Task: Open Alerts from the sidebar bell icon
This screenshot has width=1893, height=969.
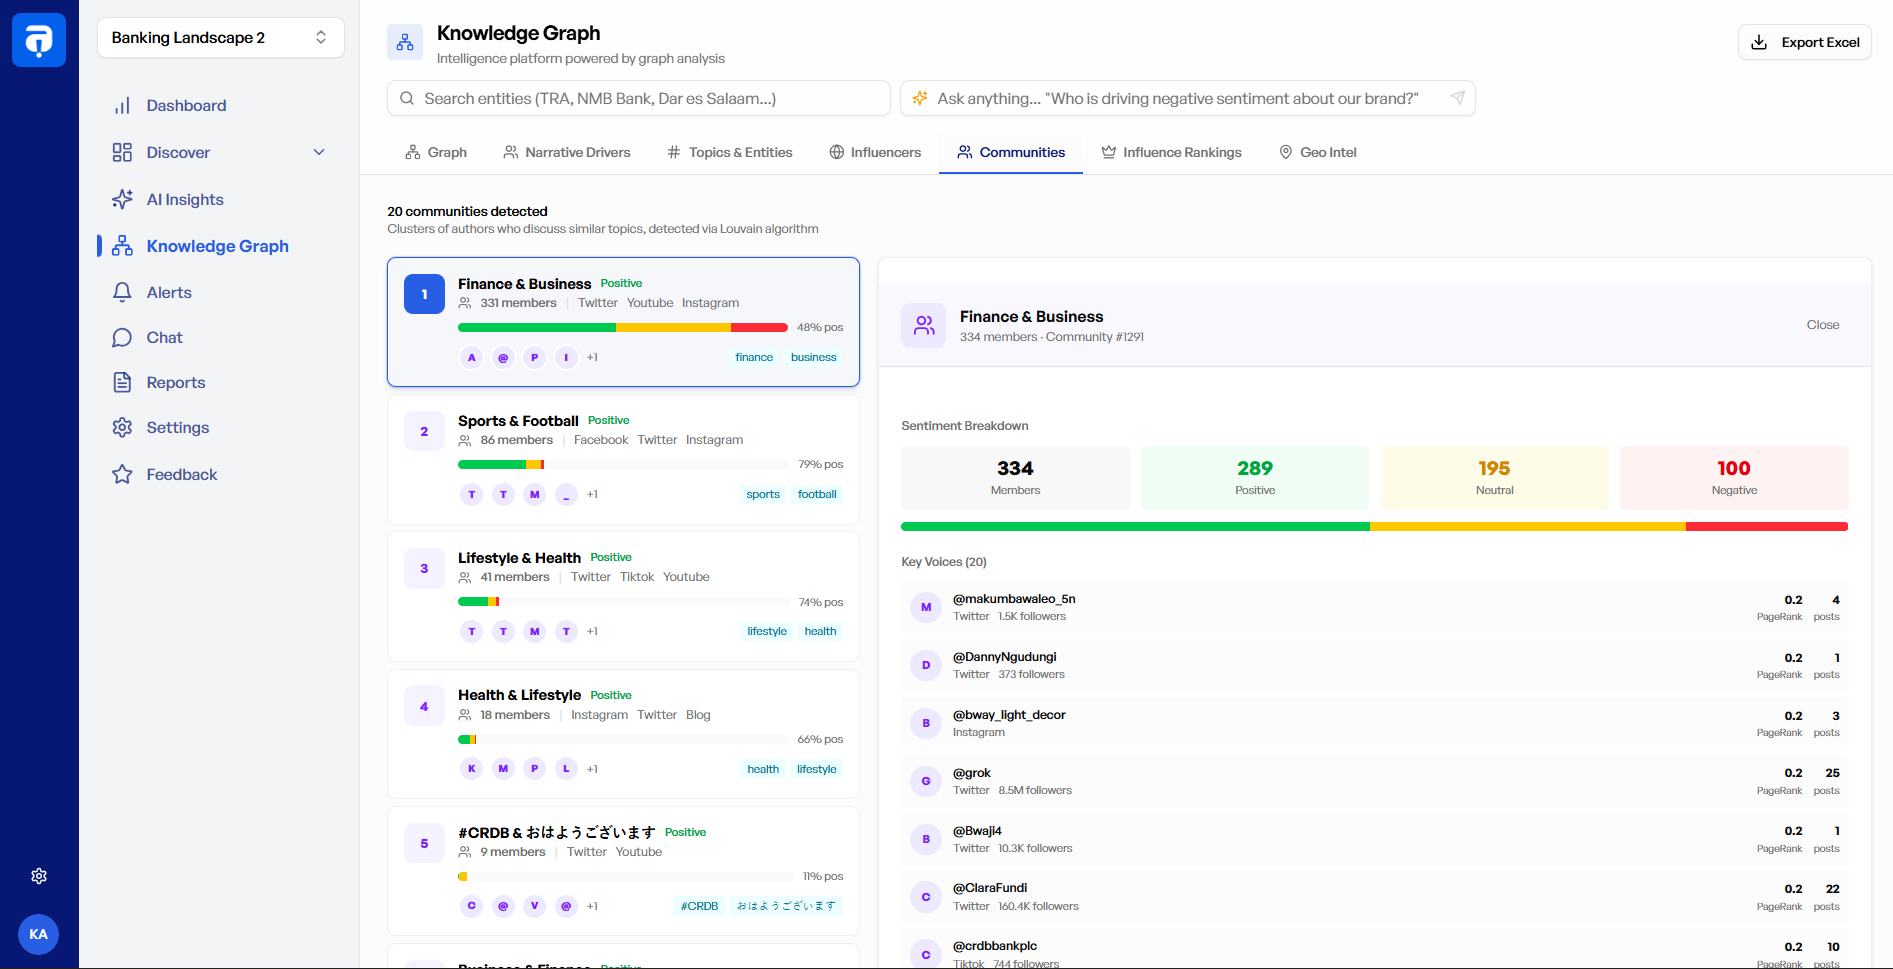Action: pyautogui.click(x=121, y=292)
